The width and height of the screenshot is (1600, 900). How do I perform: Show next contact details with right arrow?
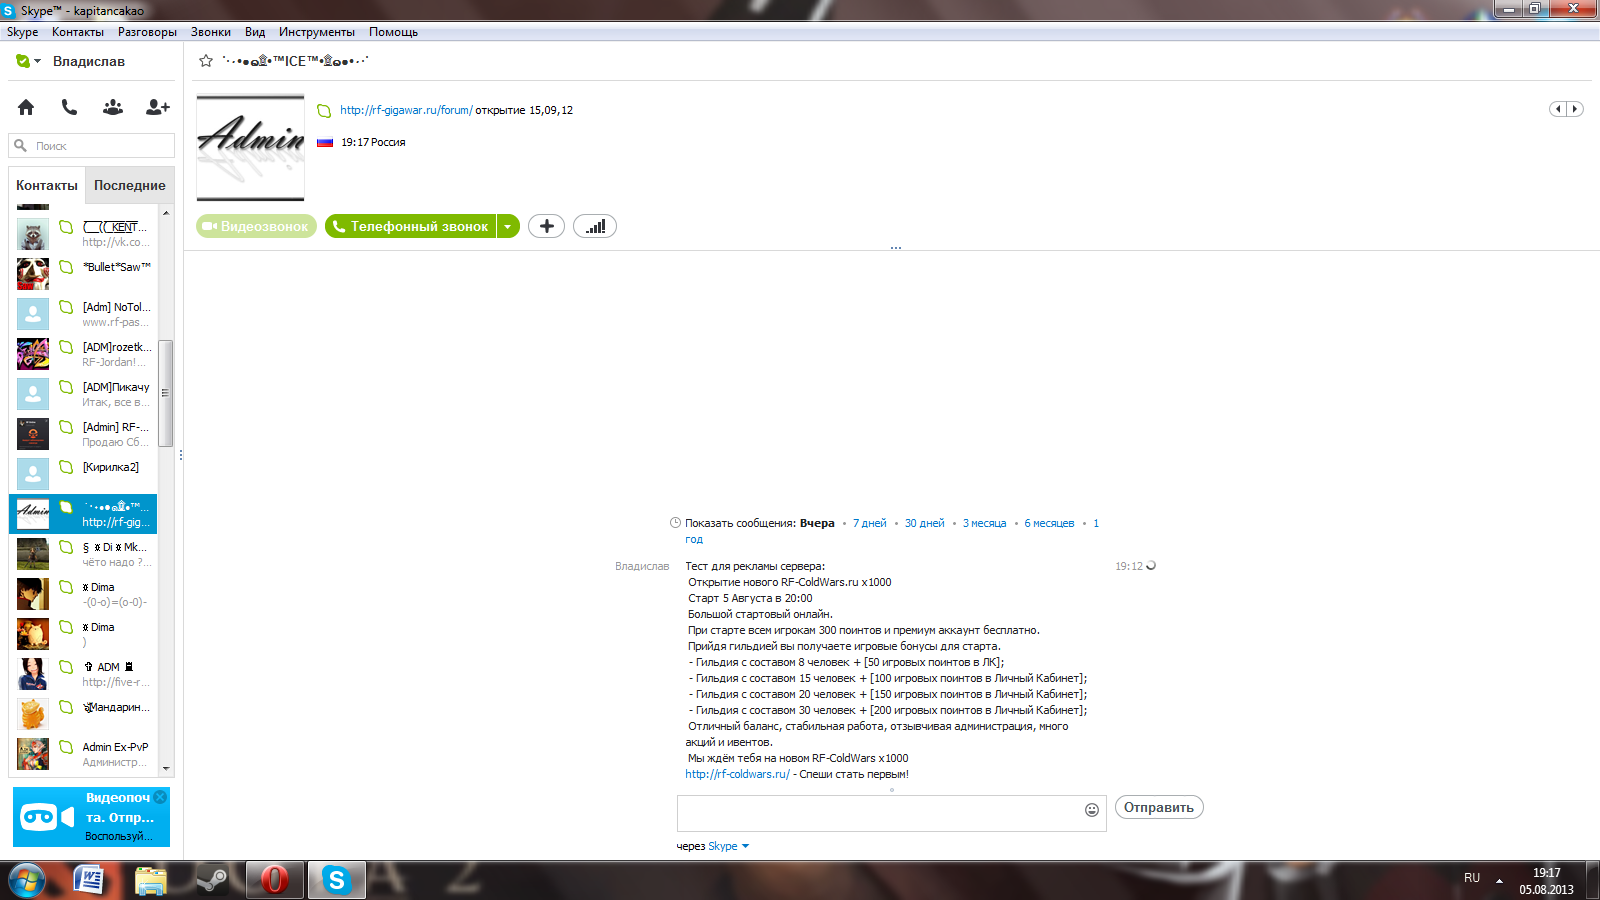point(1575,109)
